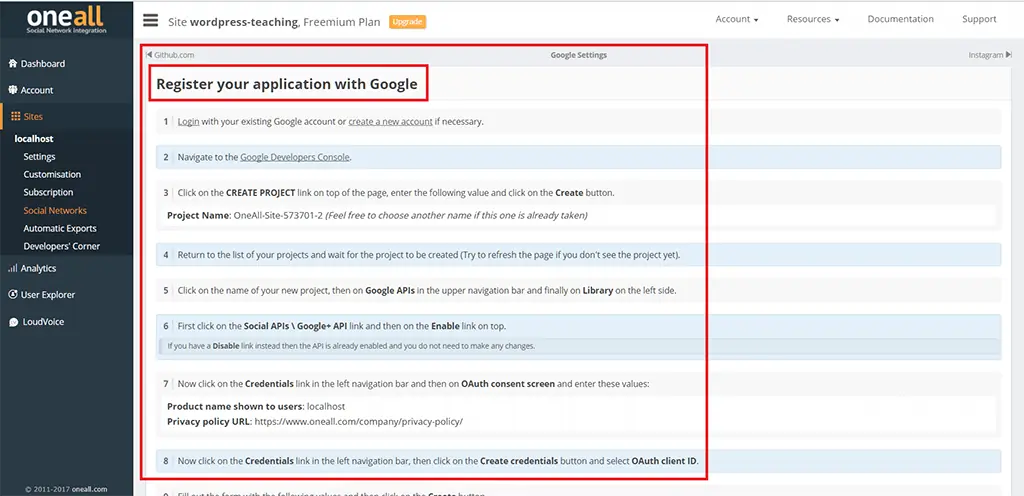The height and width of the screenshot is (496, 1024).
Task: Click the Login link in step 1
Action: click(x=189, y=121)
